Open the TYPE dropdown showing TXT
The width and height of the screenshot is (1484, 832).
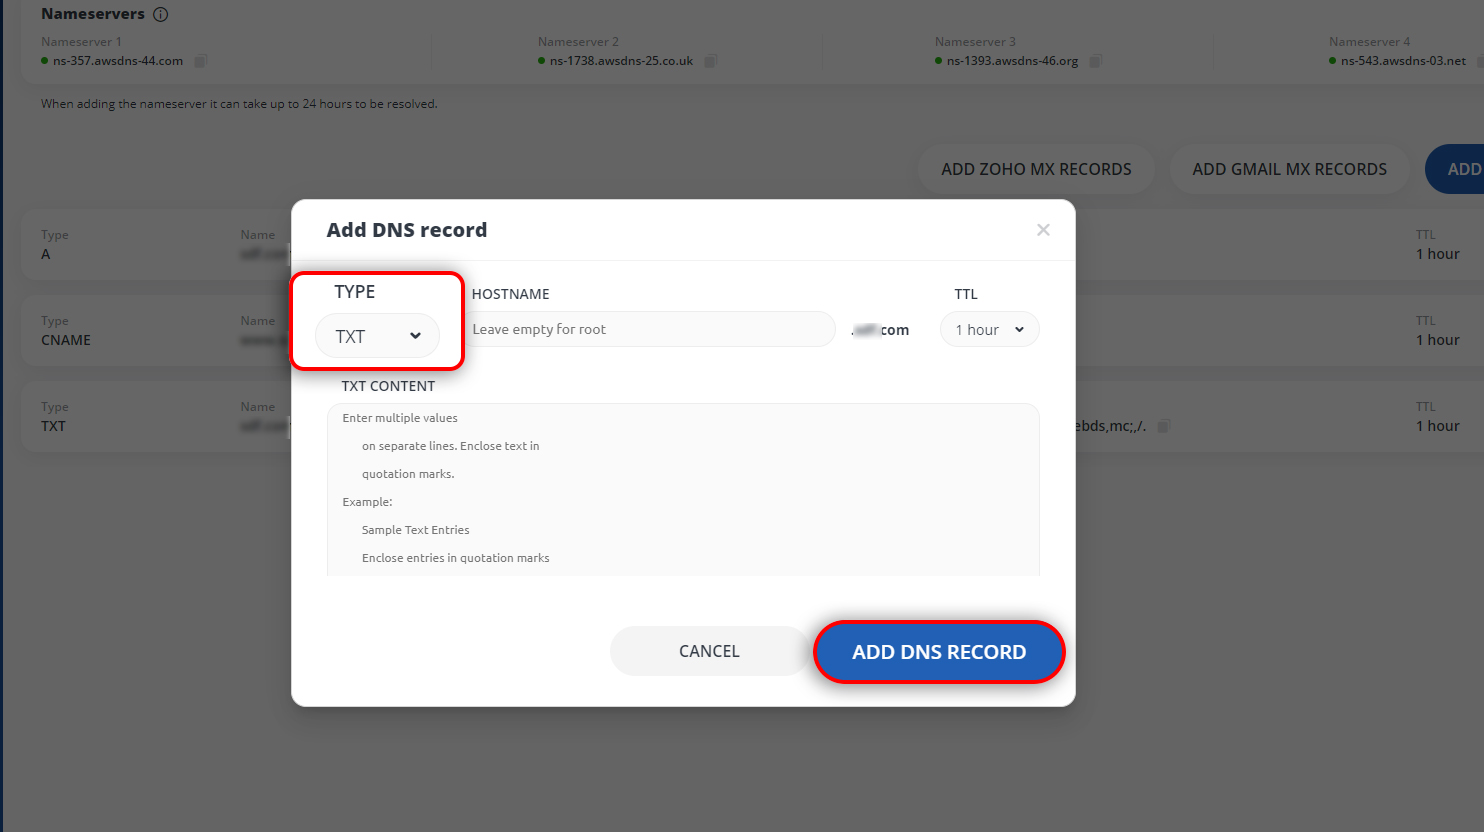377,336
